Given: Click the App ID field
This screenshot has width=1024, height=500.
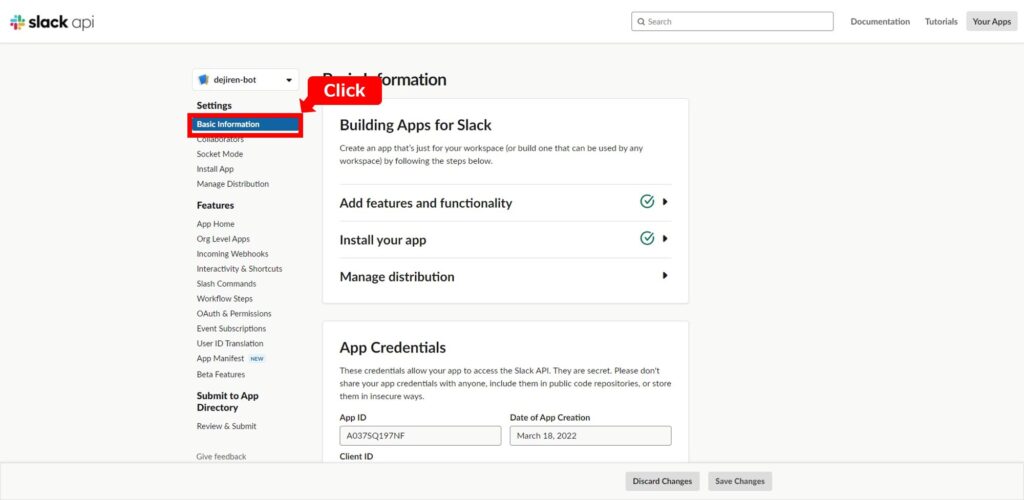Looking at the screenshot, I should [420, 436].
